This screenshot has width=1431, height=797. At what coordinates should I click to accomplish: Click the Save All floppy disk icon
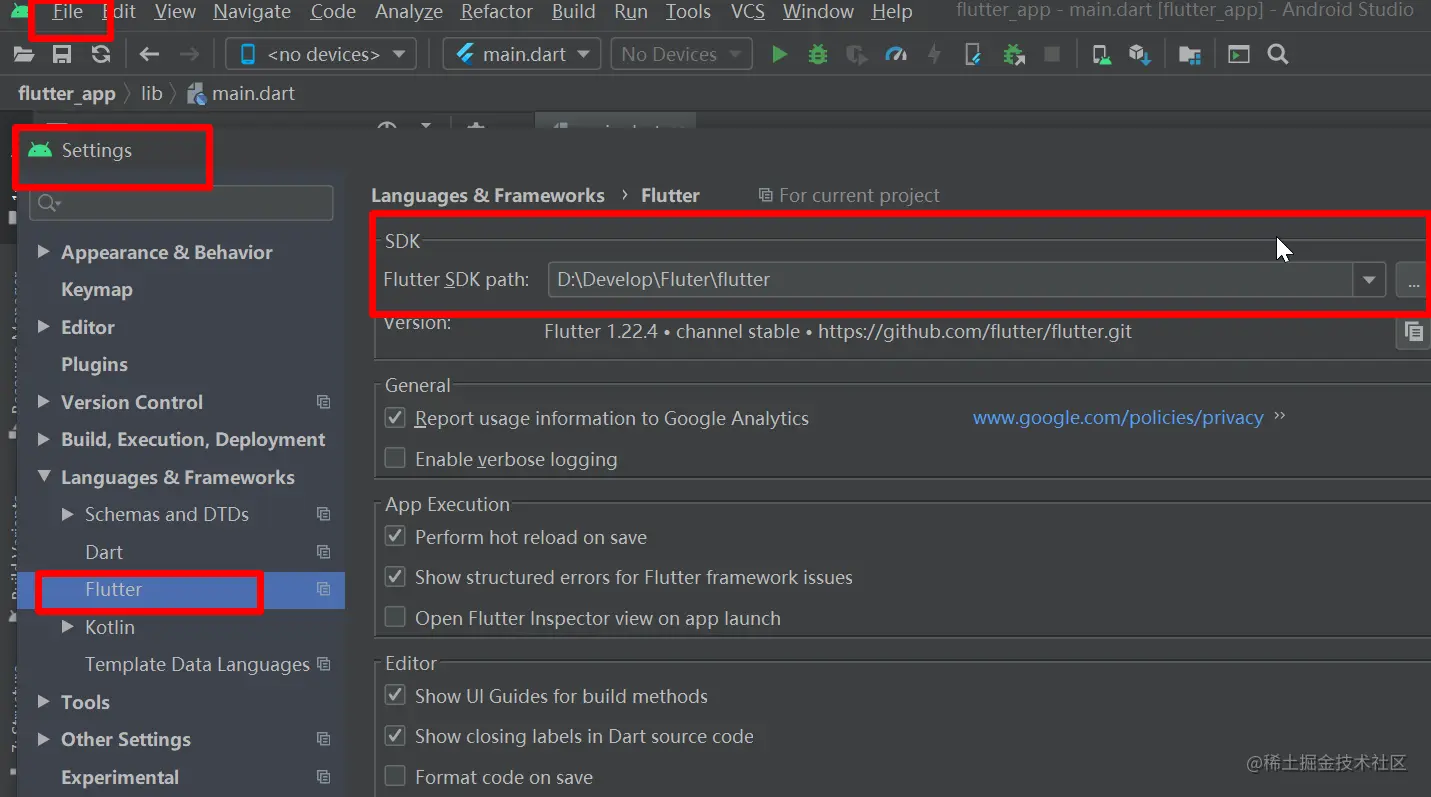[62, 55]
